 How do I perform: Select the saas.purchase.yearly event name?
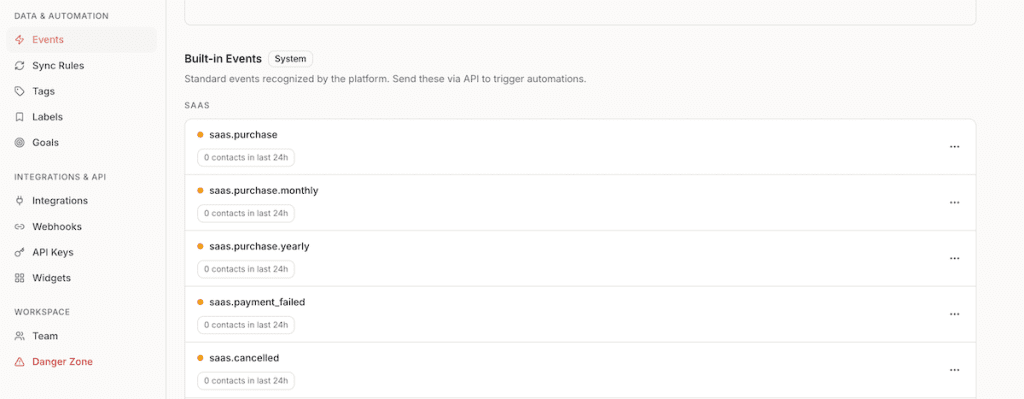coord(259,247)
